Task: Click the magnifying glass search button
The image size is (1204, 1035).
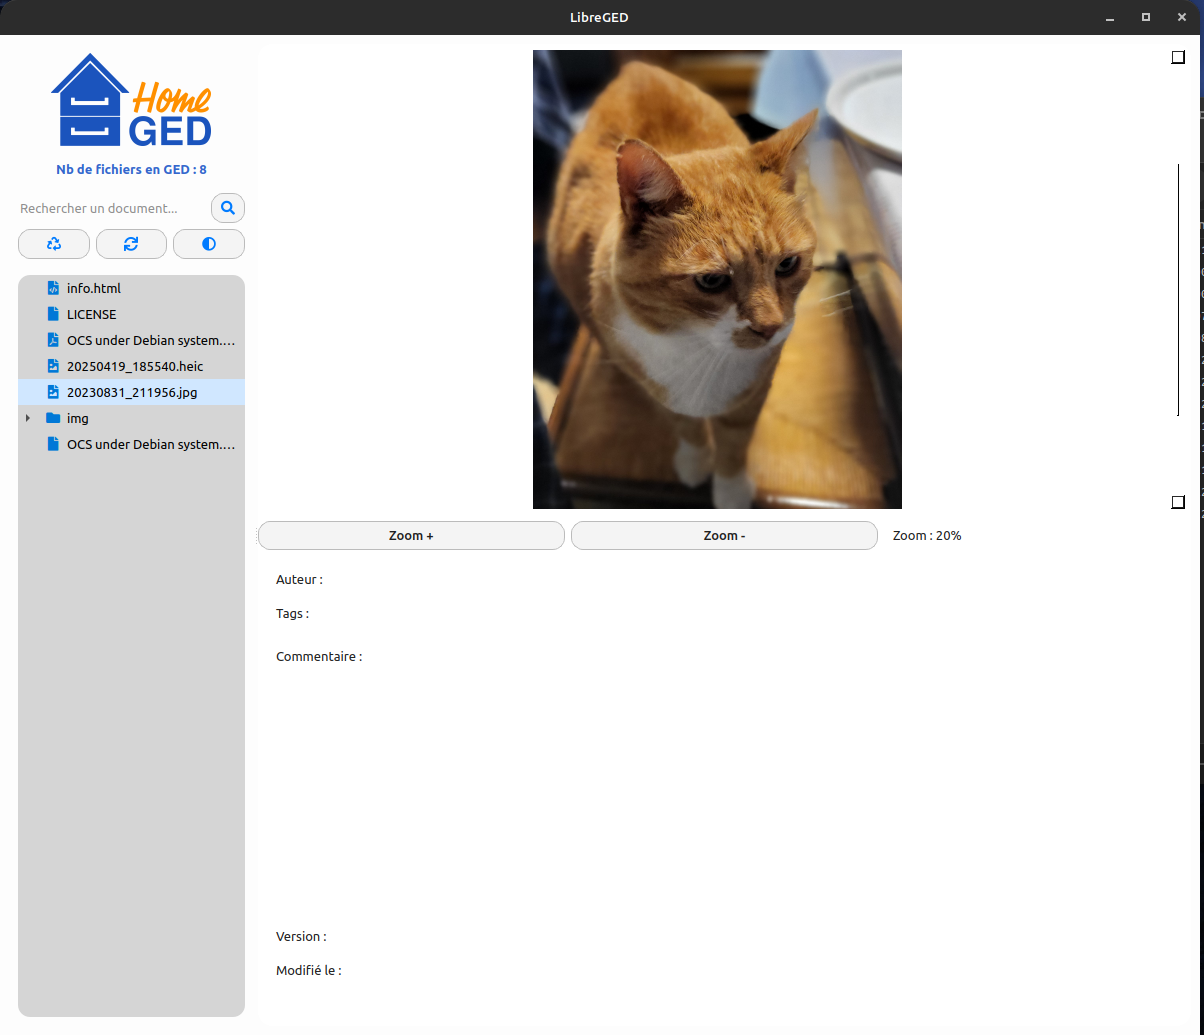Action: (x=228, y=208)
